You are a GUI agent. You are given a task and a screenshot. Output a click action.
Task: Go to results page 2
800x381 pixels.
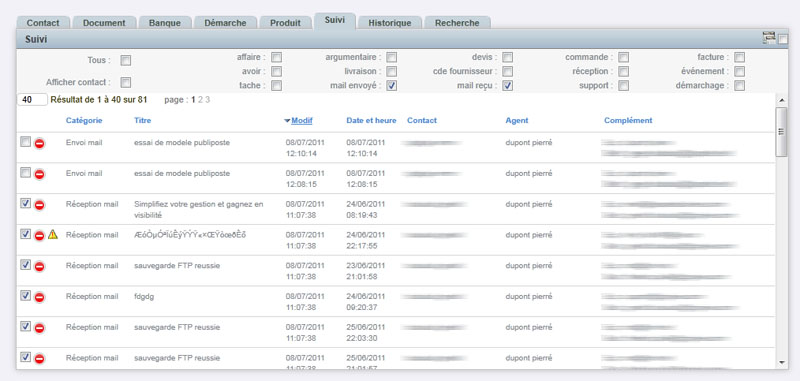click(201, 100)
